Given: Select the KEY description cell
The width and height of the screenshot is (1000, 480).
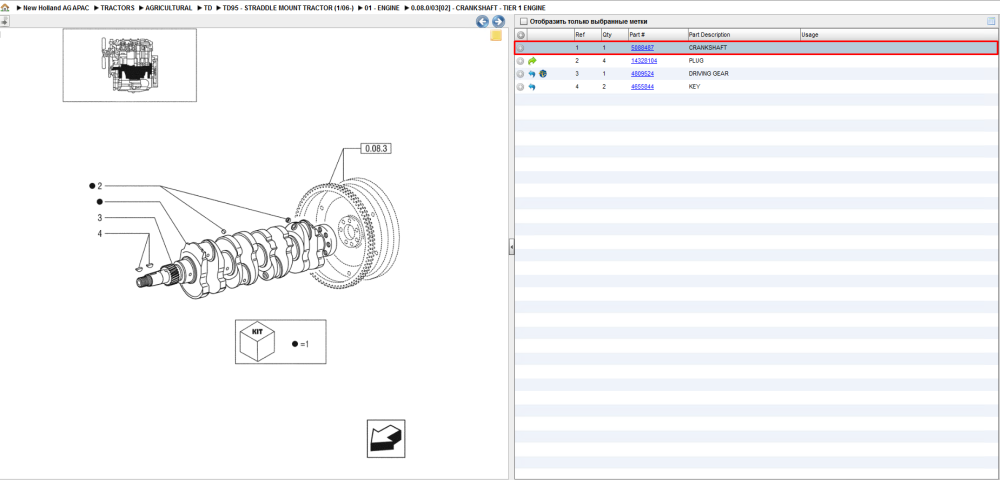Looking at the screenshot, I should coord(694,87).
